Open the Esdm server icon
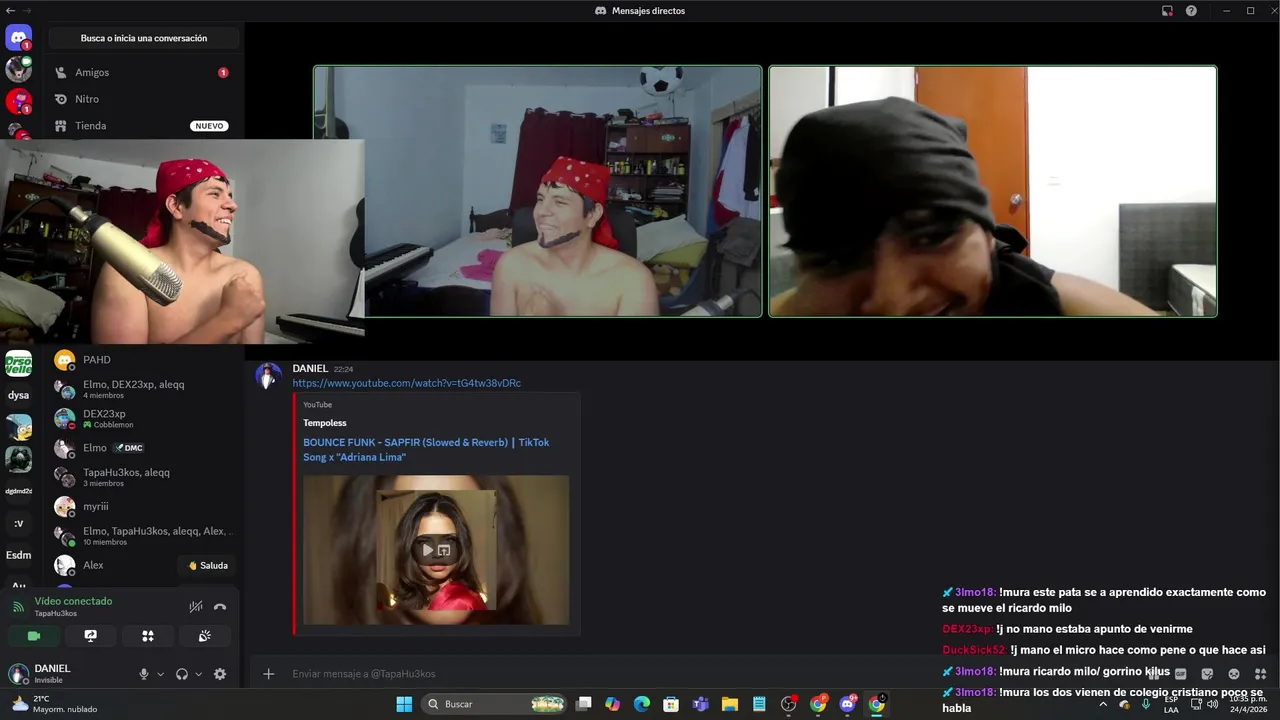This screenshot has height=720, width=1280. tap(18, 555)
